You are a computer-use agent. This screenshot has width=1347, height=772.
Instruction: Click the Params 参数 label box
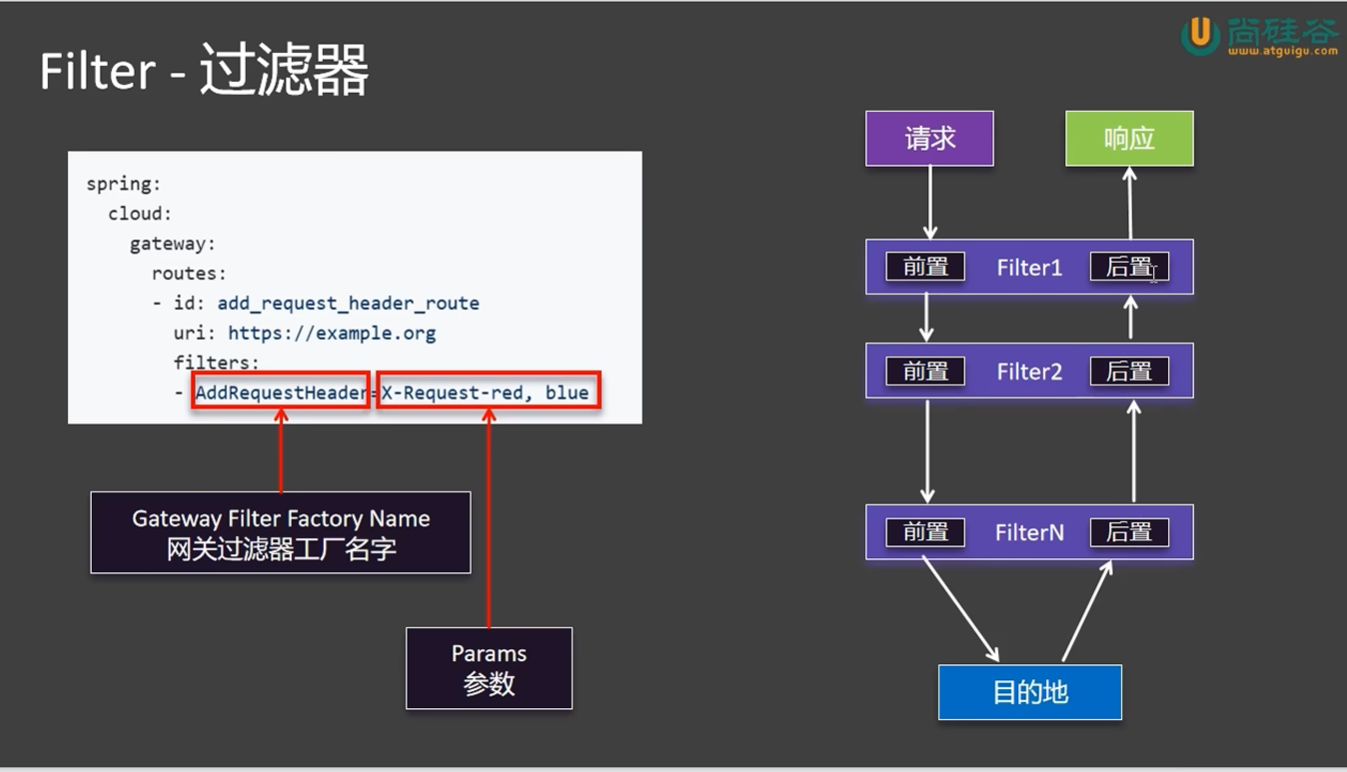(x=488, y=668)
